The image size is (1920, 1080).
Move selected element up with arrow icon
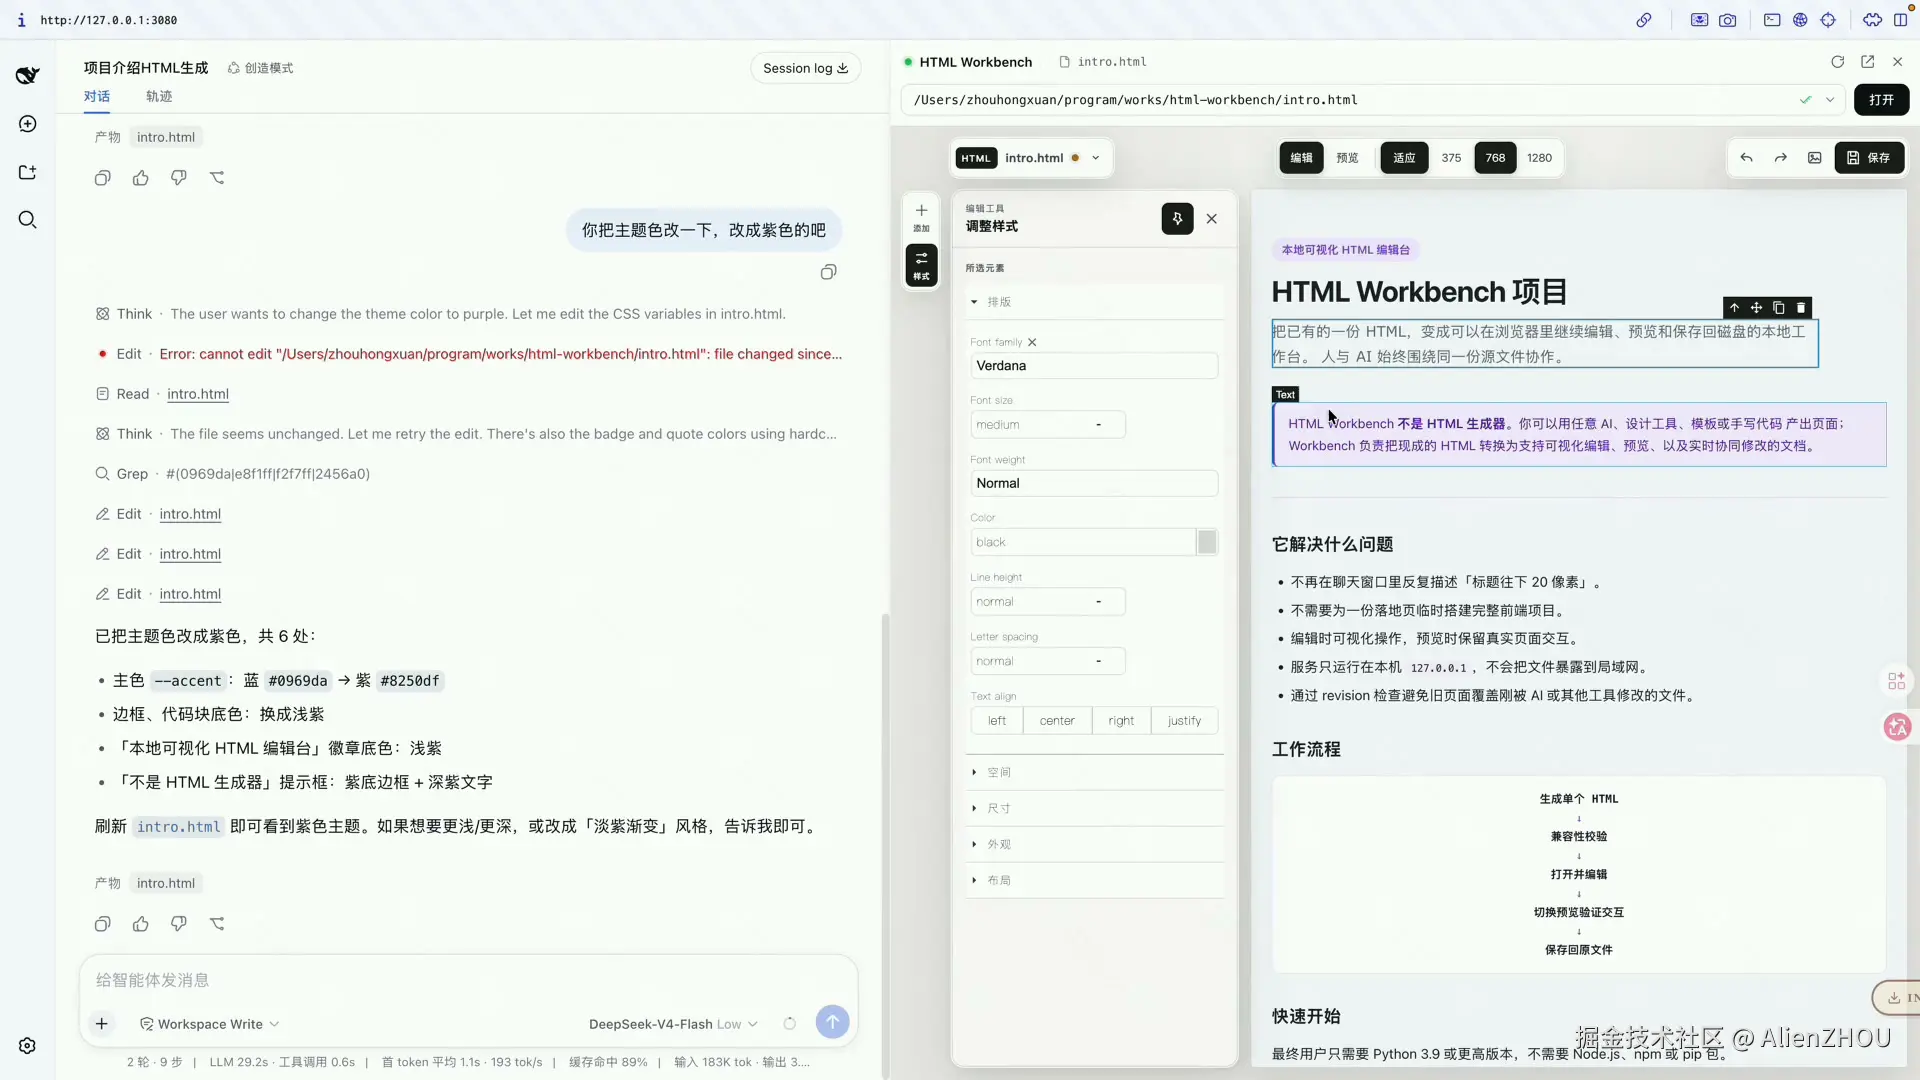(x=1734, y=308)
